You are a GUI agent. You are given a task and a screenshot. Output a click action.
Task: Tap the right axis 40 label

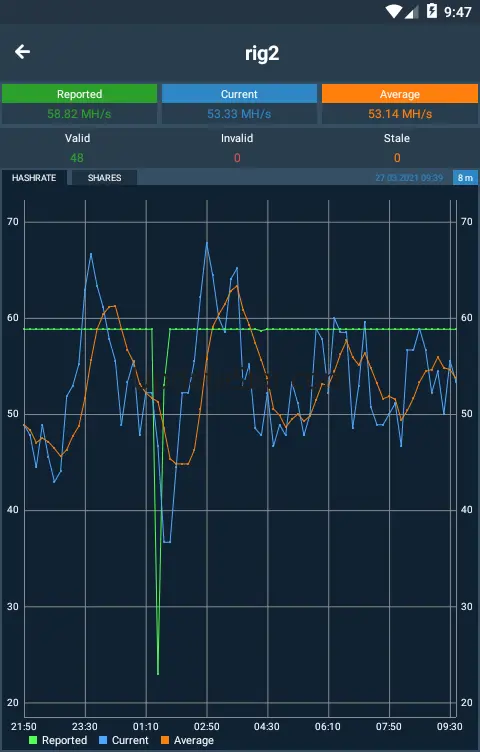[467, 510]
